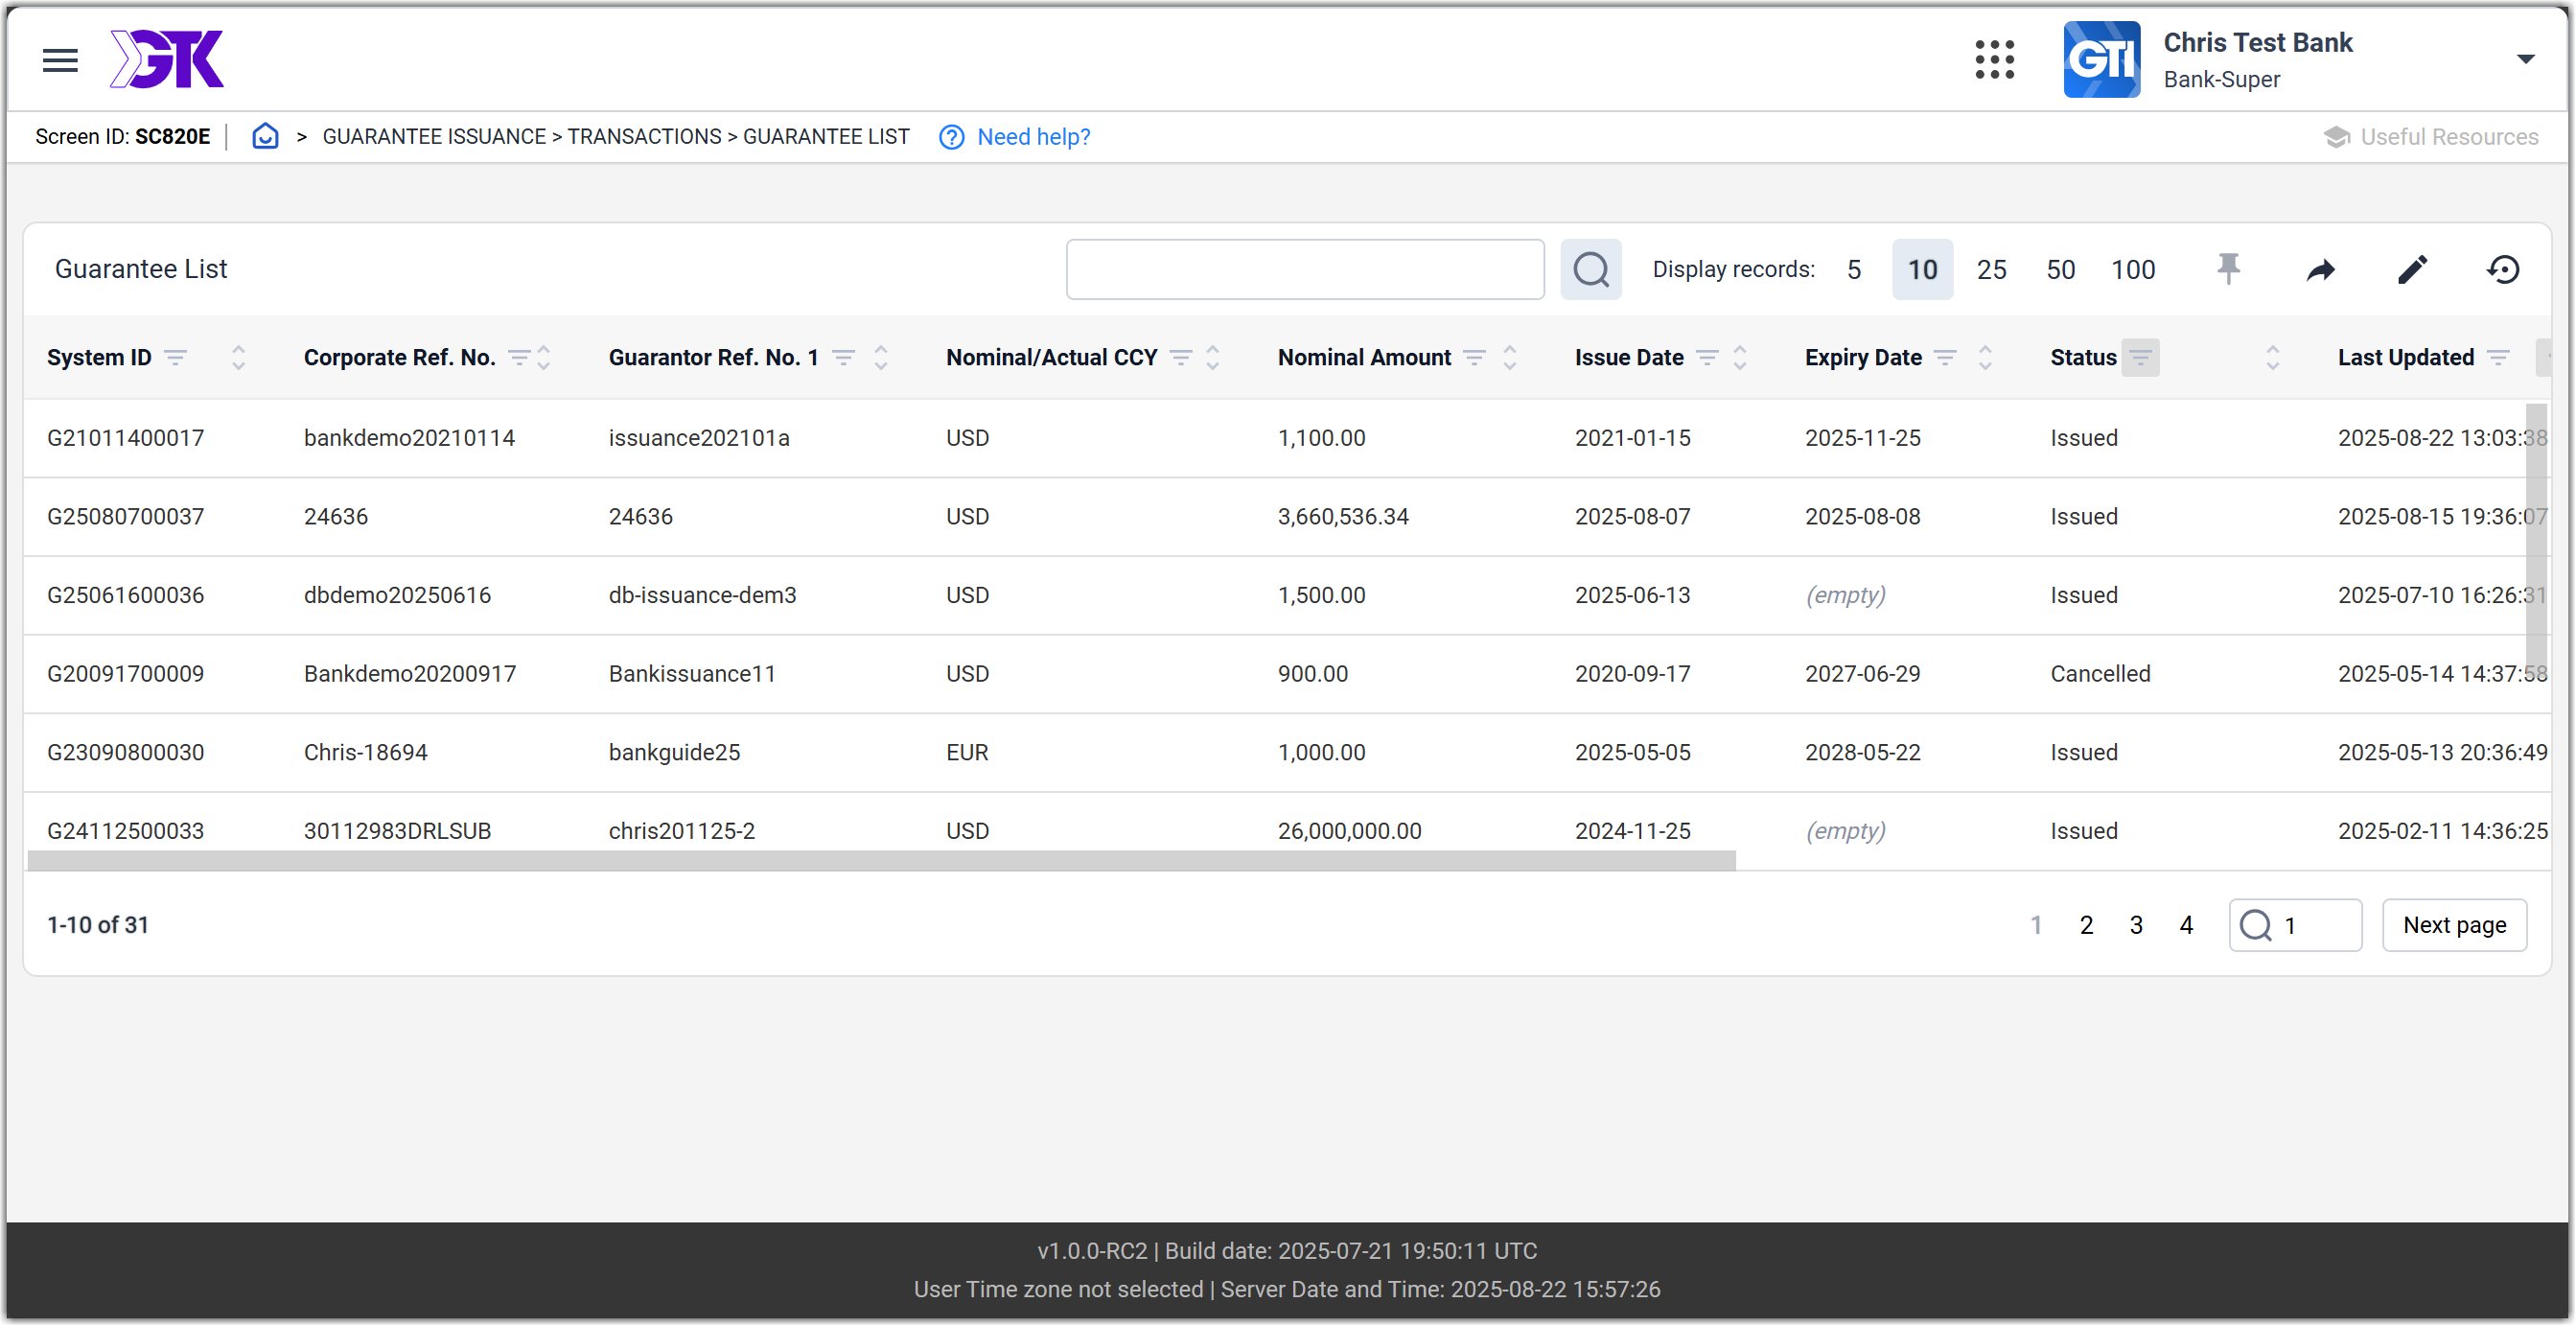Sort by Nominal/Actual CCY column
Image resolution: width=2576 pixels, height=1326 pixels.
tap(1213, 358)
